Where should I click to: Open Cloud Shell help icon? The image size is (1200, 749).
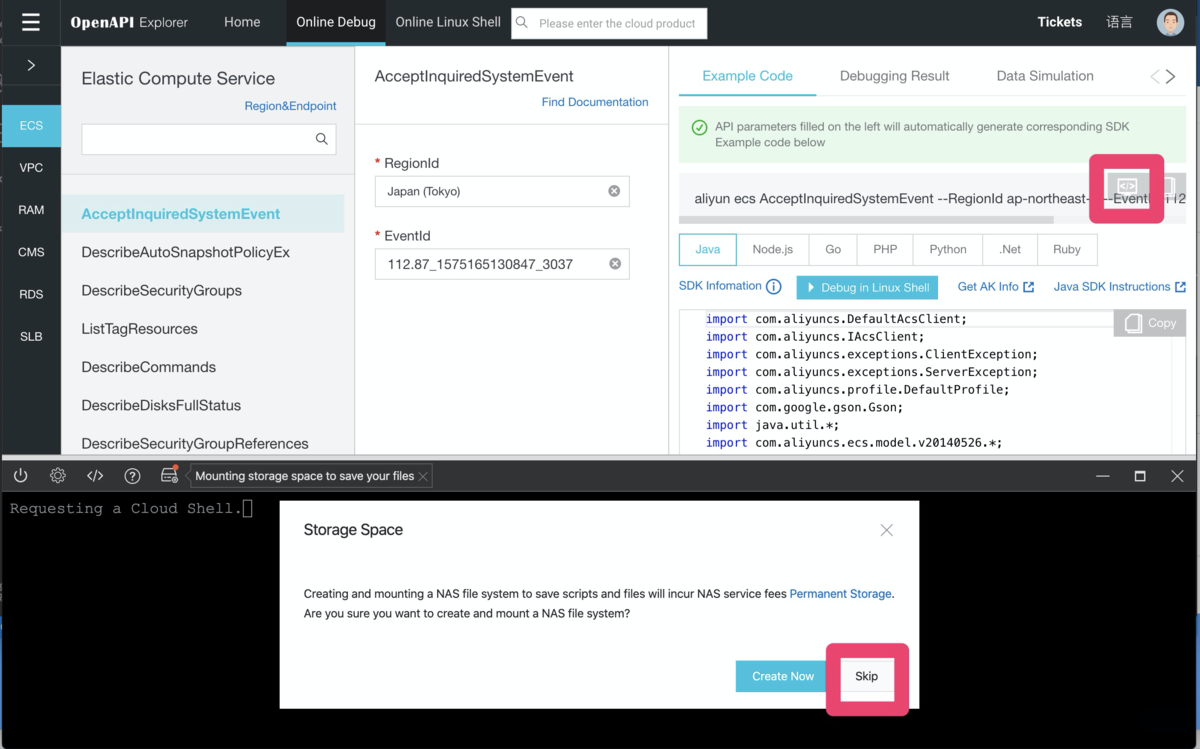click(132, 476)
